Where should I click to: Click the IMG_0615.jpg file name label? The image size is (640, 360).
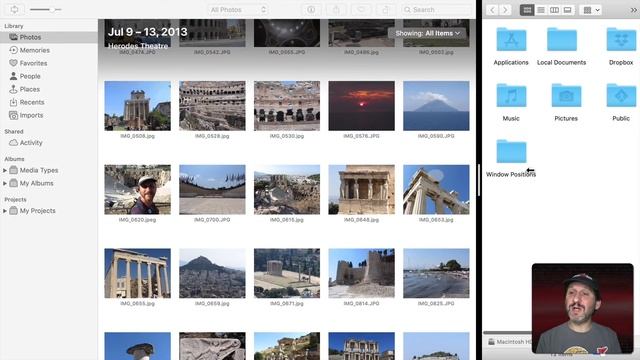click(x=287, y=220)
